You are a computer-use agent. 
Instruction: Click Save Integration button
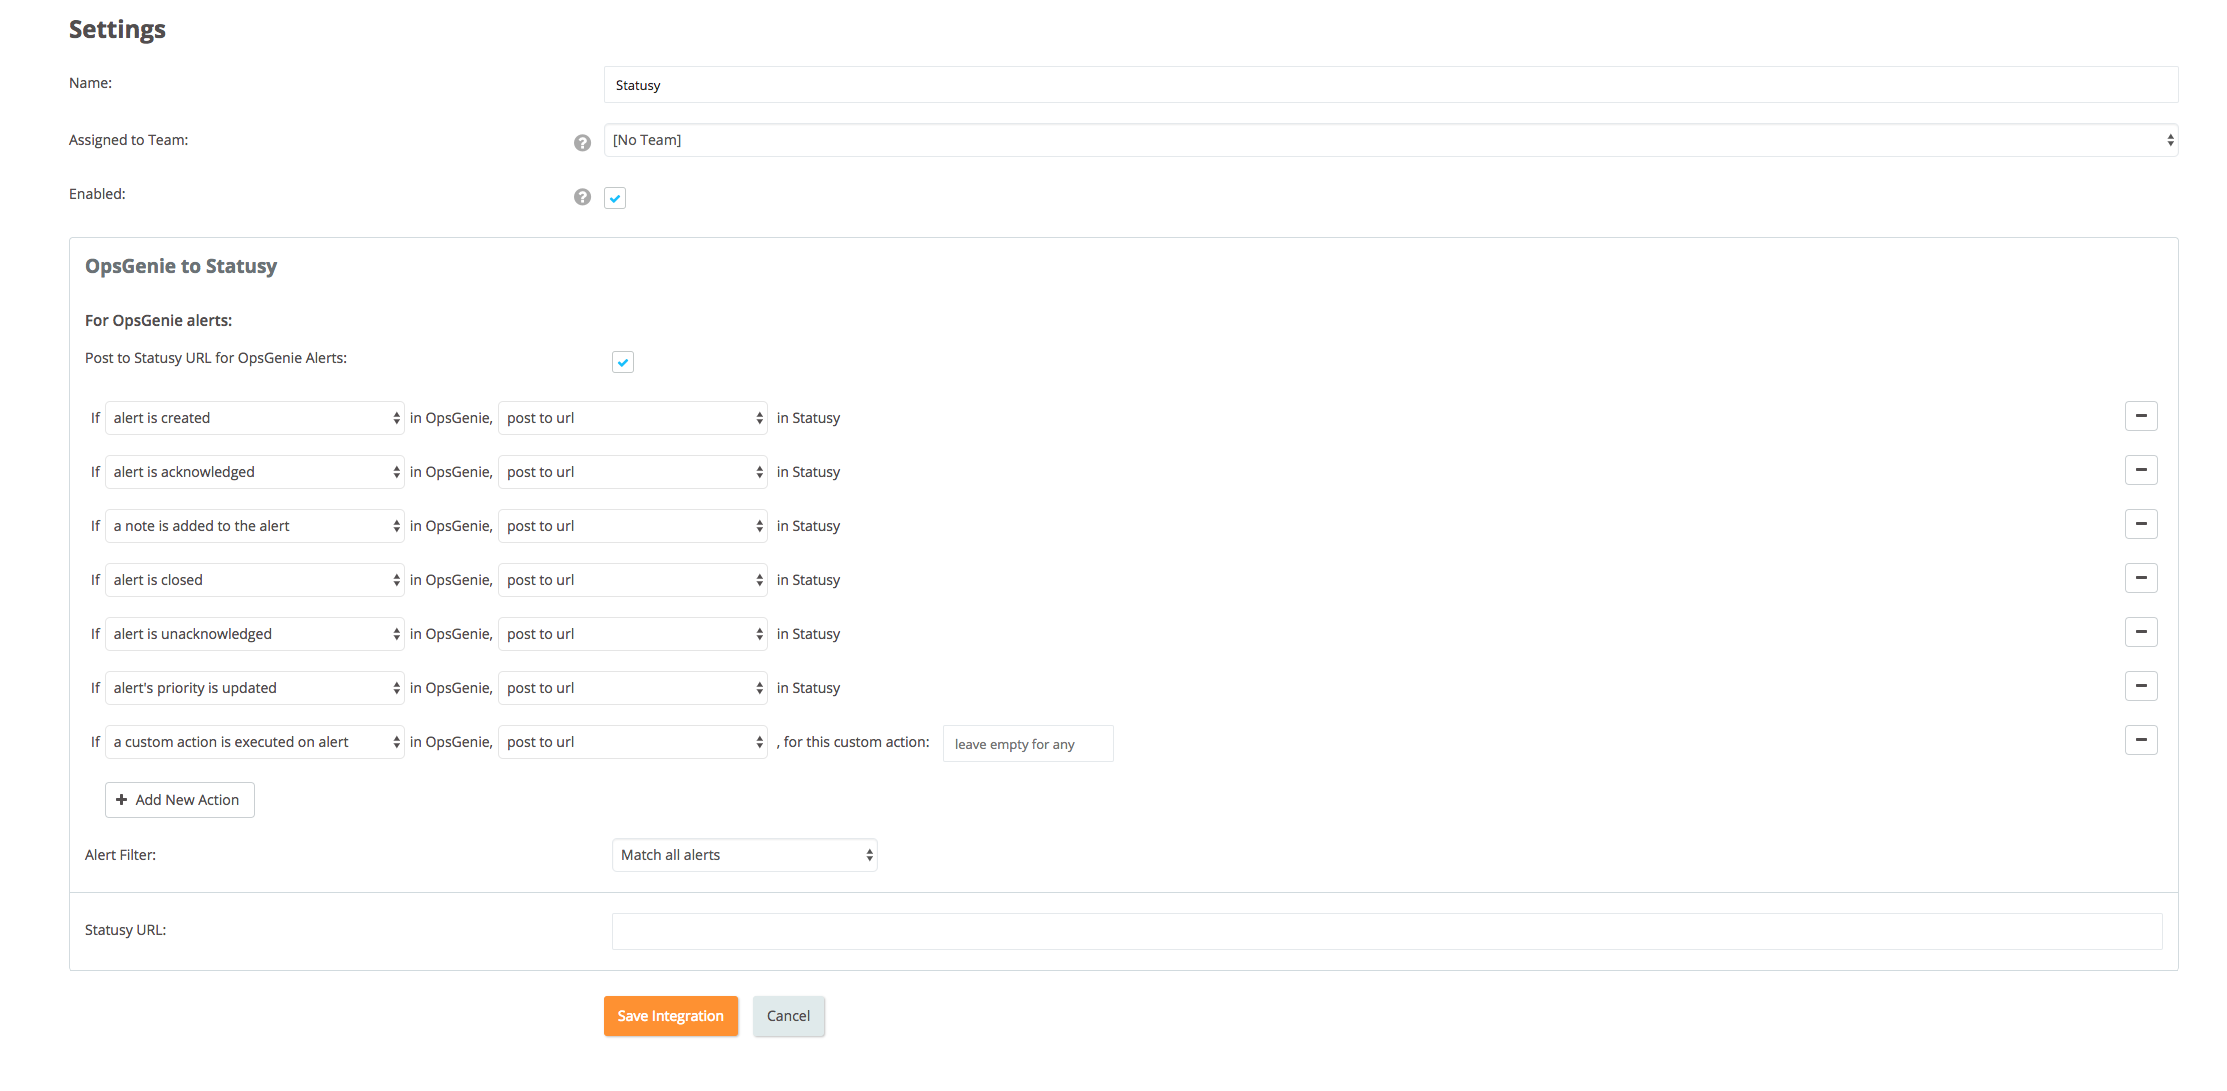coord(670,1016)
